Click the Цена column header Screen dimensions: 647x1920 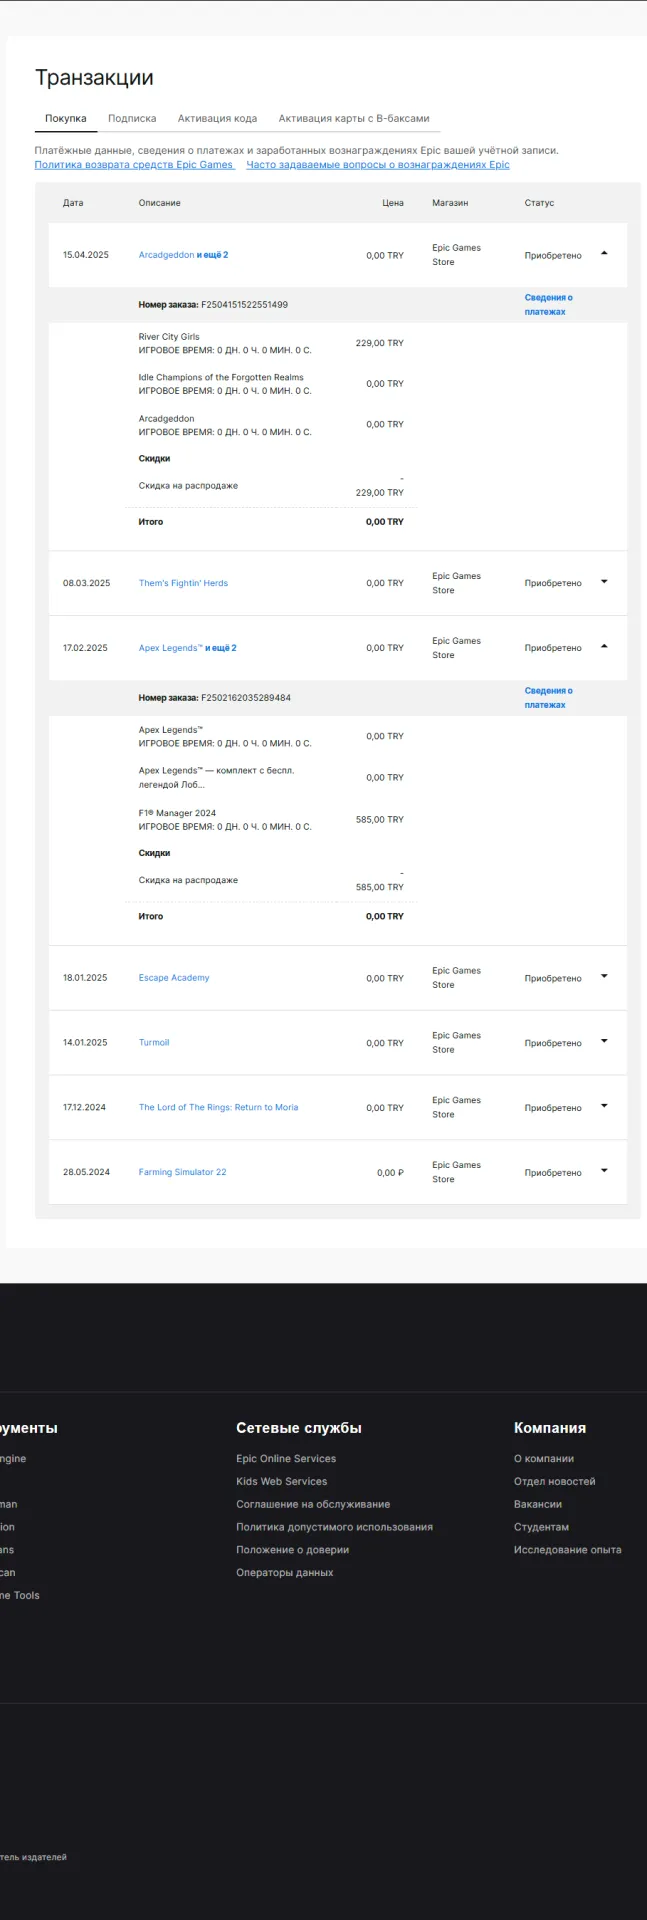(x=393, y=203)
